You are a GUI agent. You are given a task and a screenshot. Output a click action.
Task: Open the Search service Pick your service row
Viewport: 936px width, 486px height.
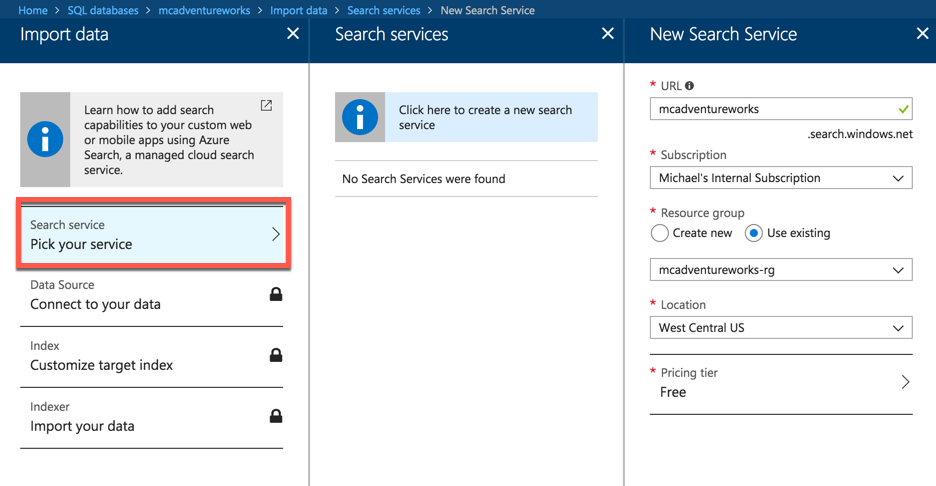(x=152, y=235)
